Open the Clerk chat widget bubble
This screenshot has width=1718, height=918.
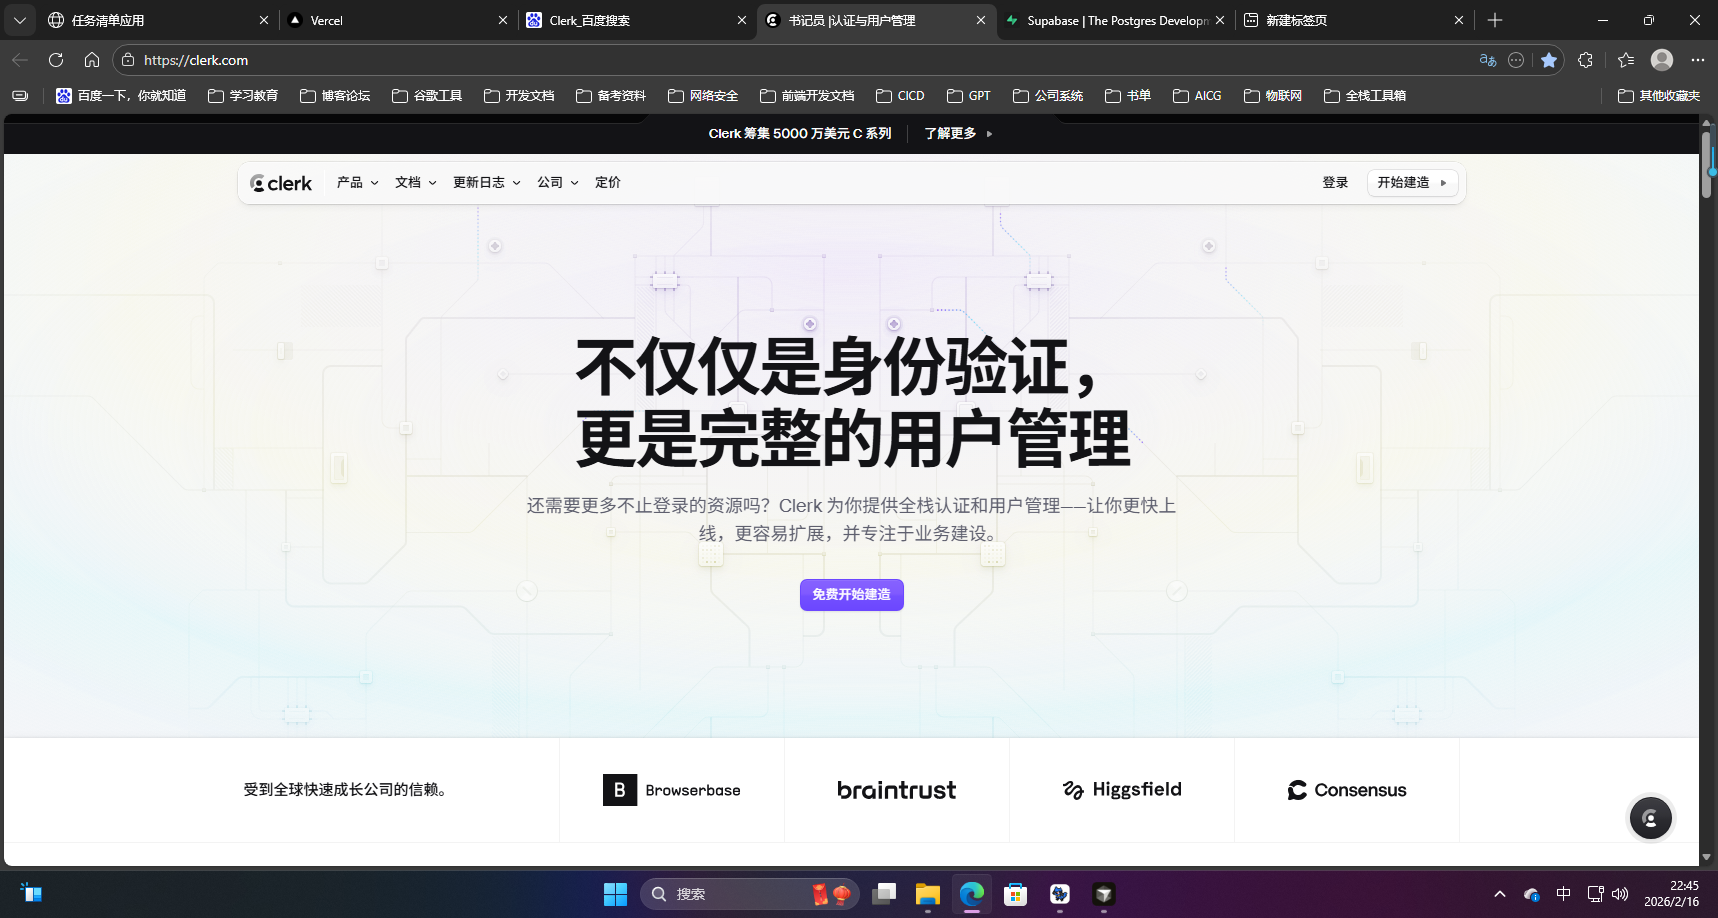point(1650,818)
